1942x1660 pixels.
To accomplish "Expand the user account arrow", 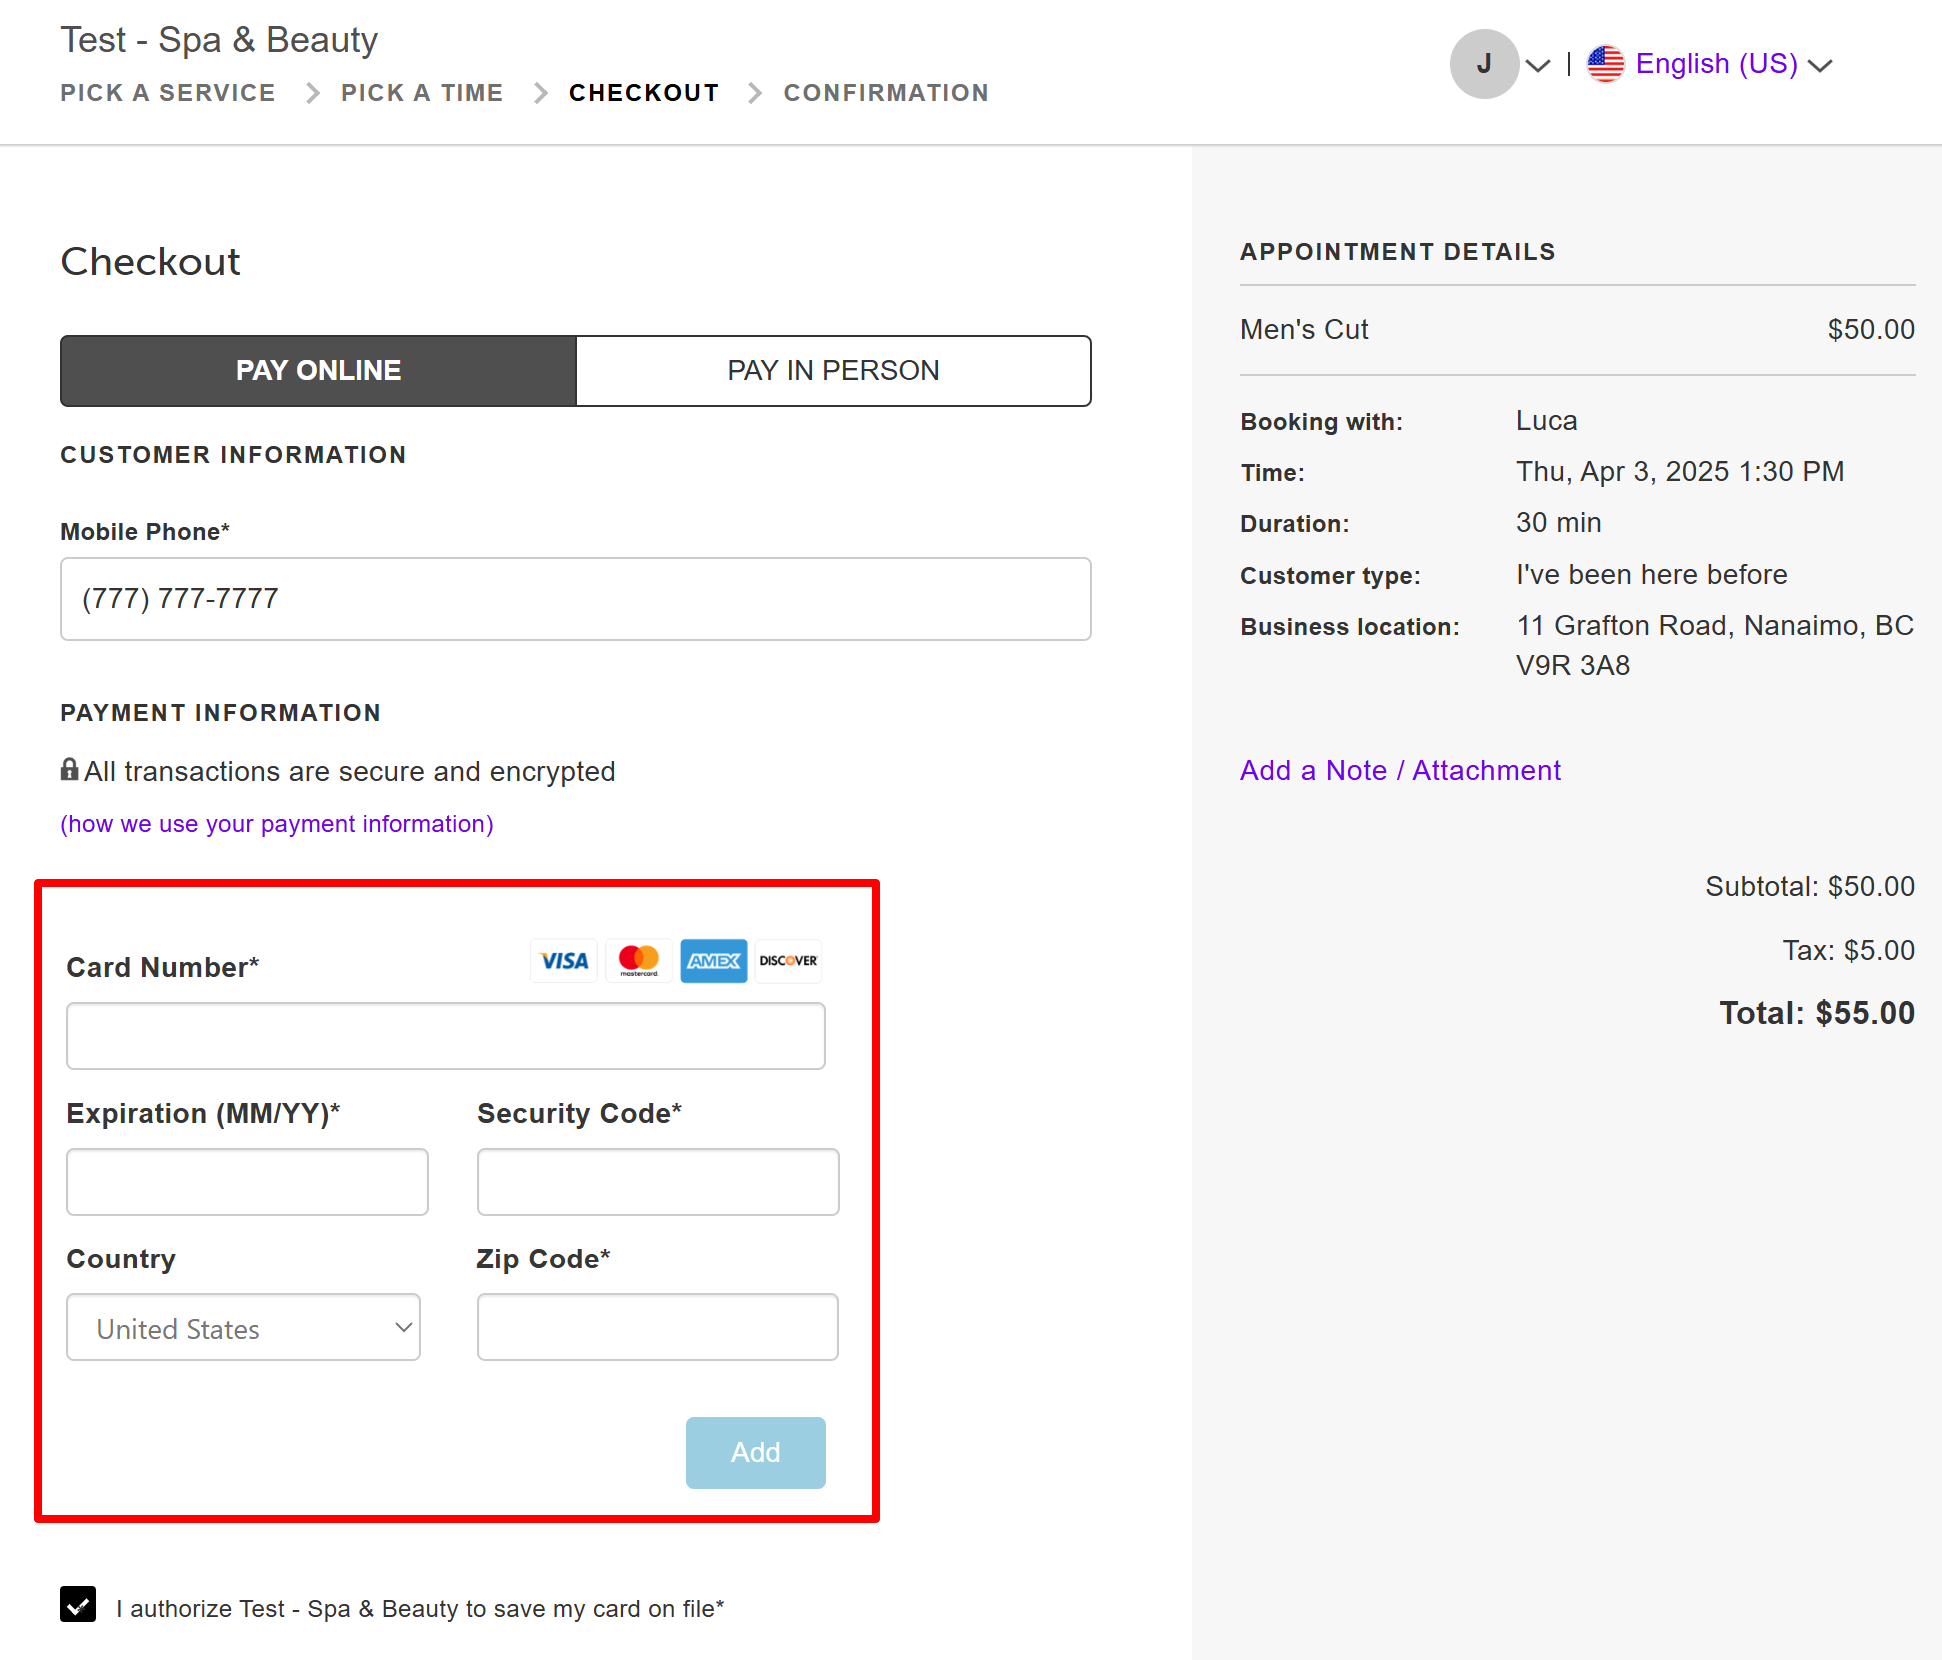I will [x=1538, y=66].
